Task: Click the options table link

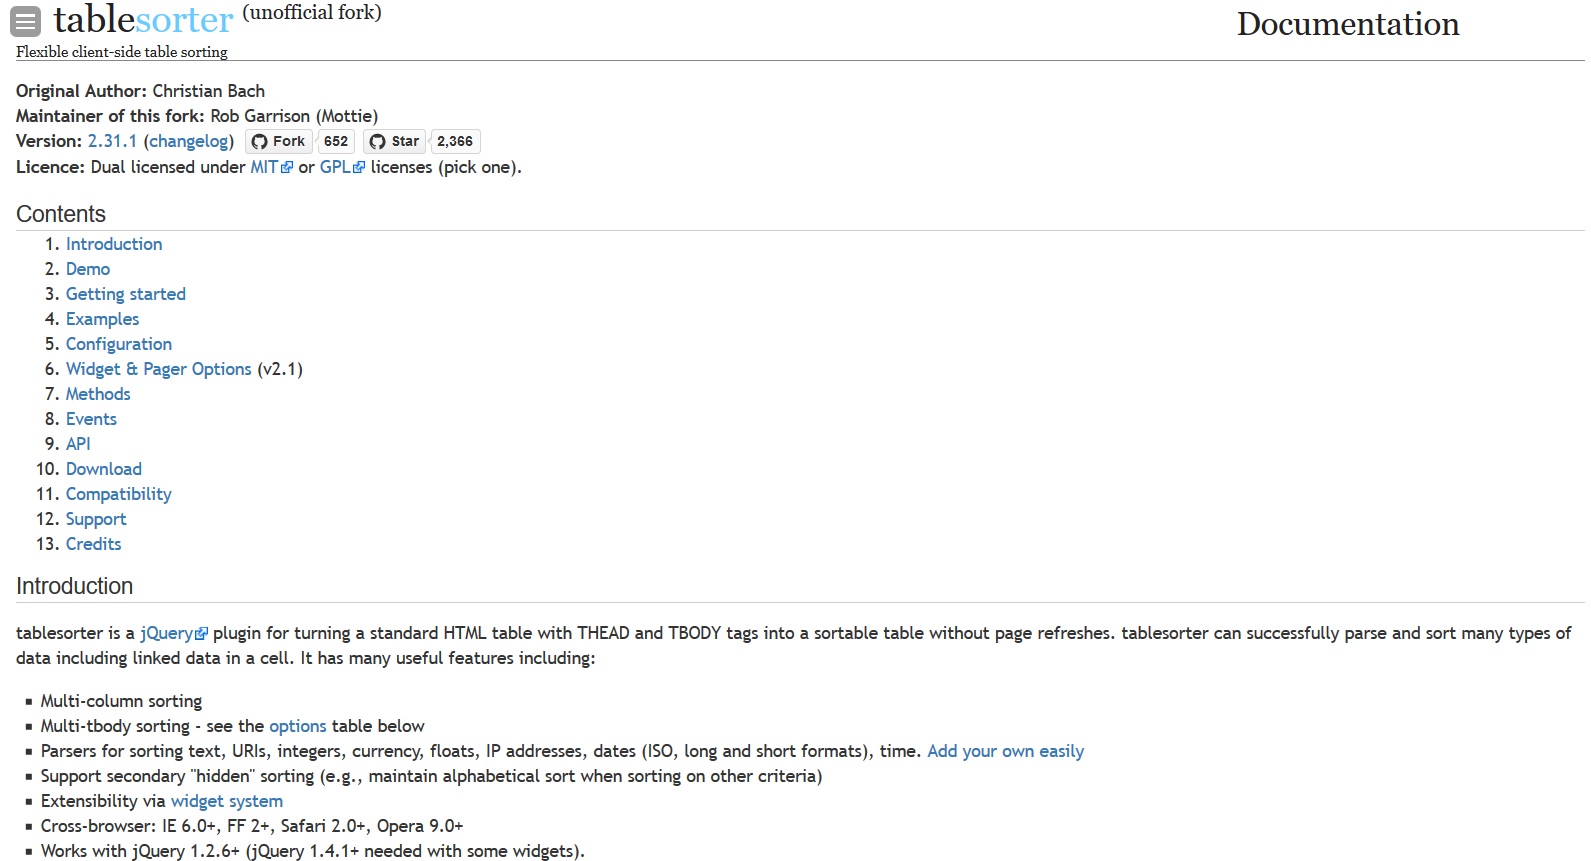Action: [298, 726]
